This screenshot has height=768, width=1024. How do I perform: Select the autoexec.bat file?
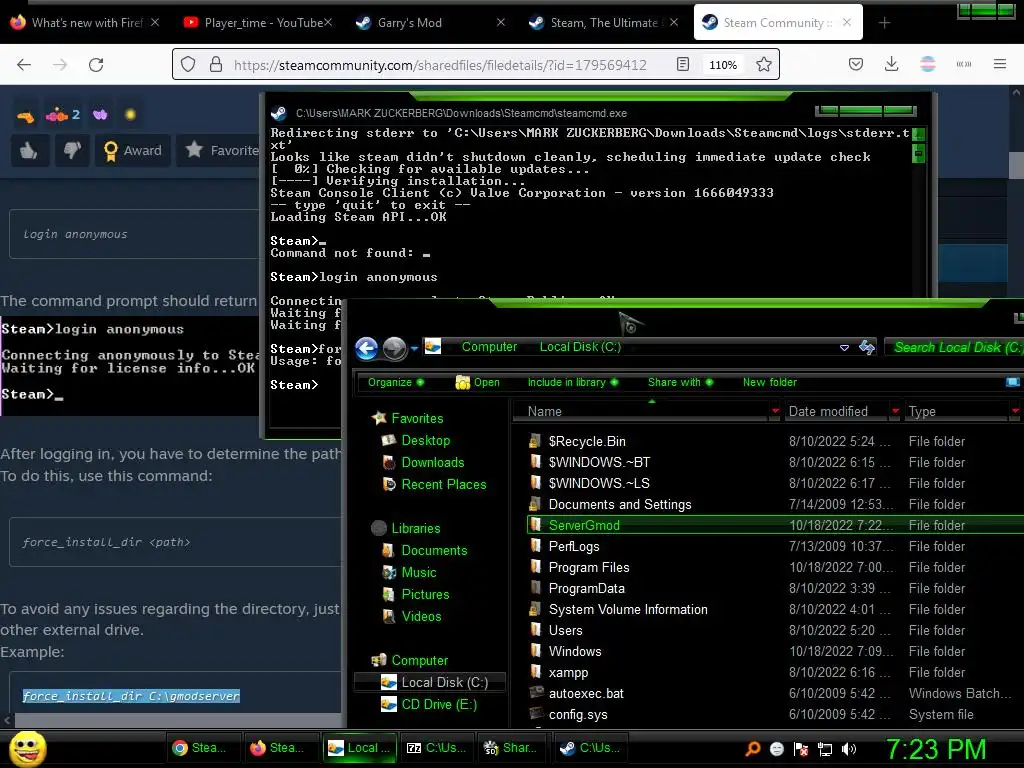[x=586, y=694]
